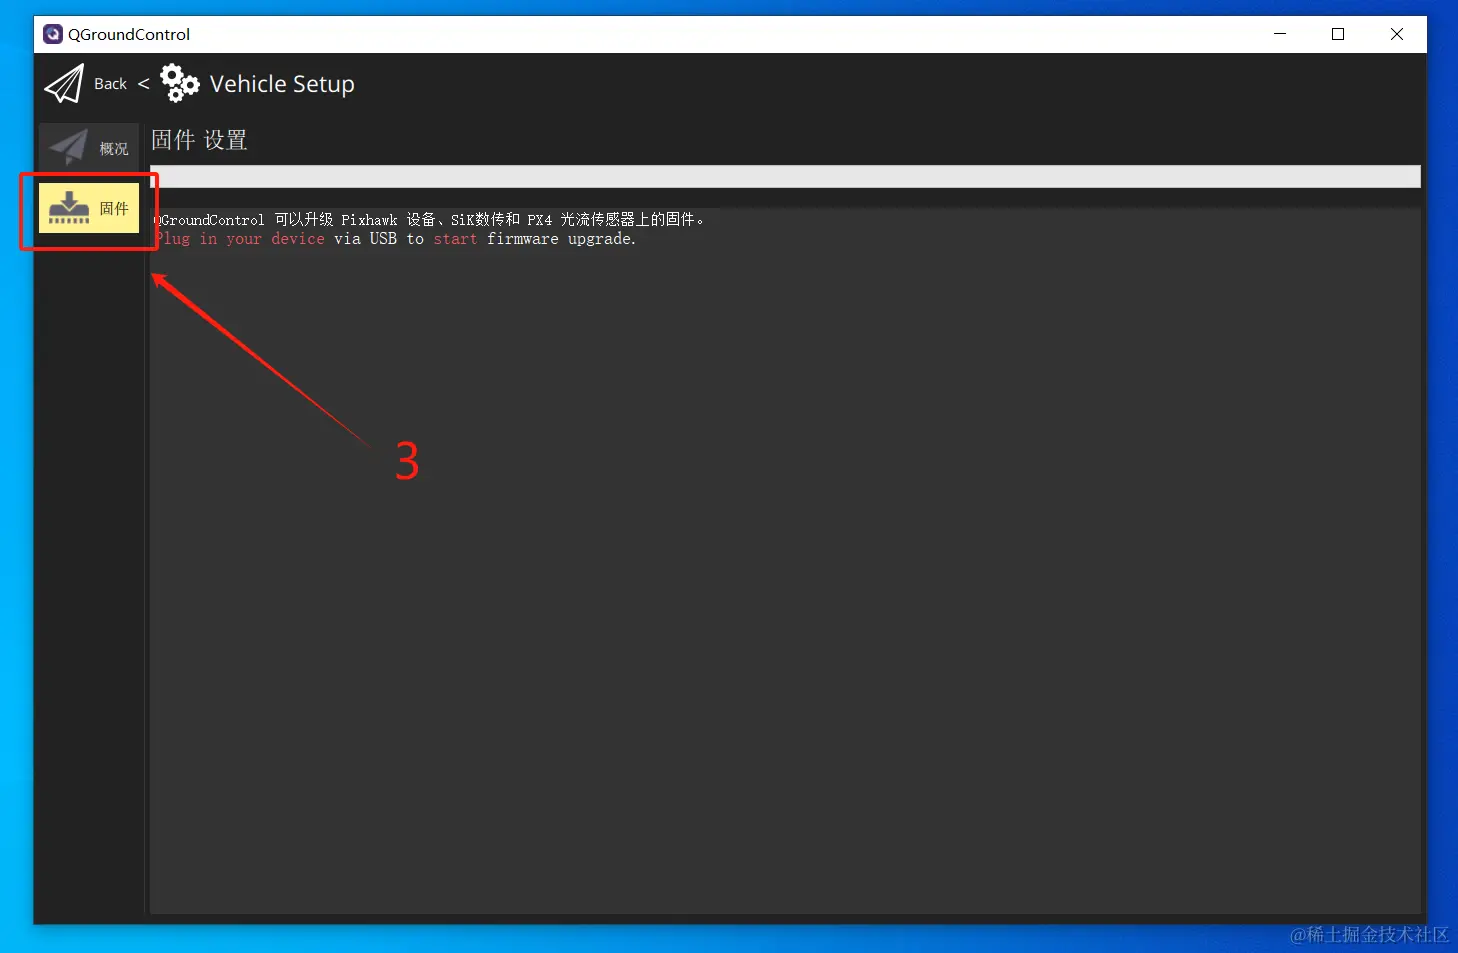Click the paper plane Back icon
This screenshot has width=1458, height=953.
click(x=65, y=84)
